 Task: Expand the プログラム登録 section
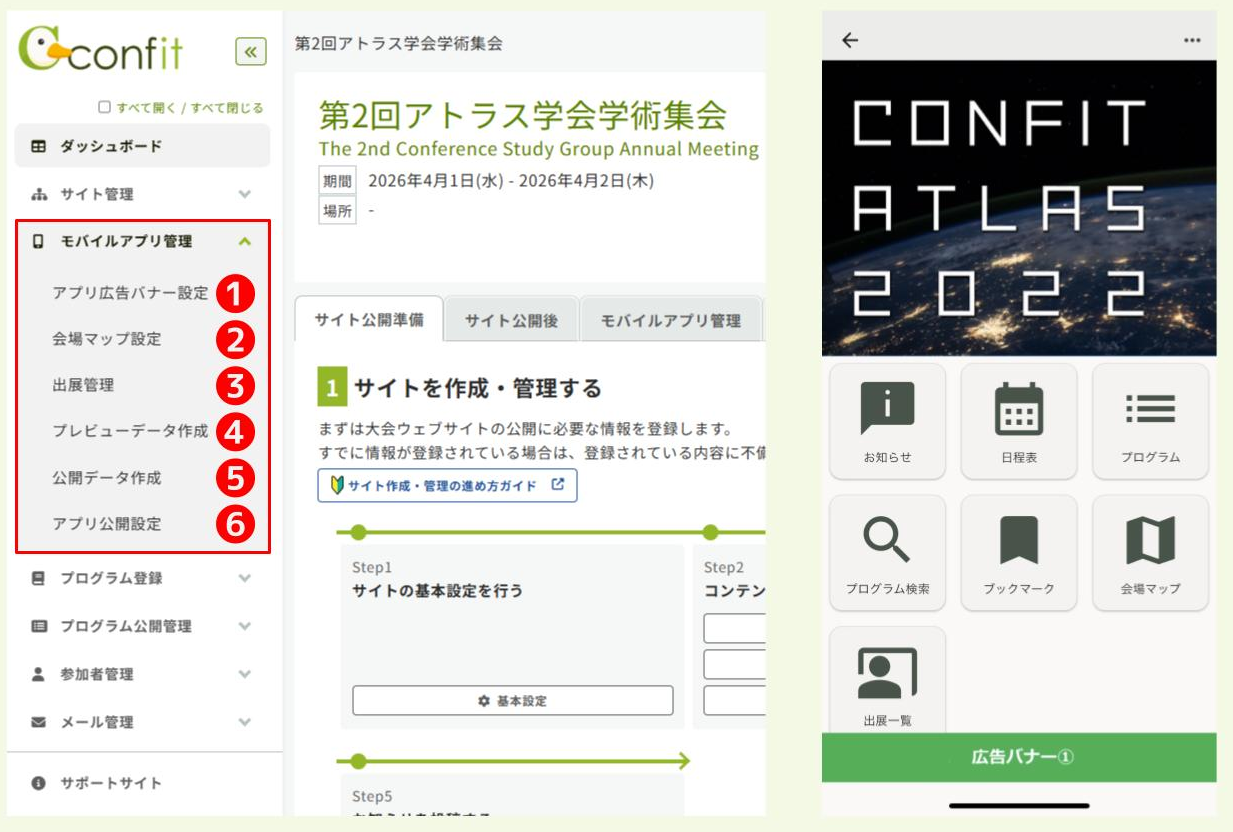point(142,578)
